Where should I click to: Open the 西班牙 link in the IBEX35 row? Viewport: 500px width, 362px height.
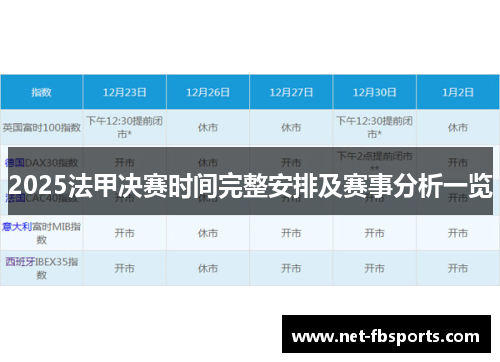coord(20,262)
